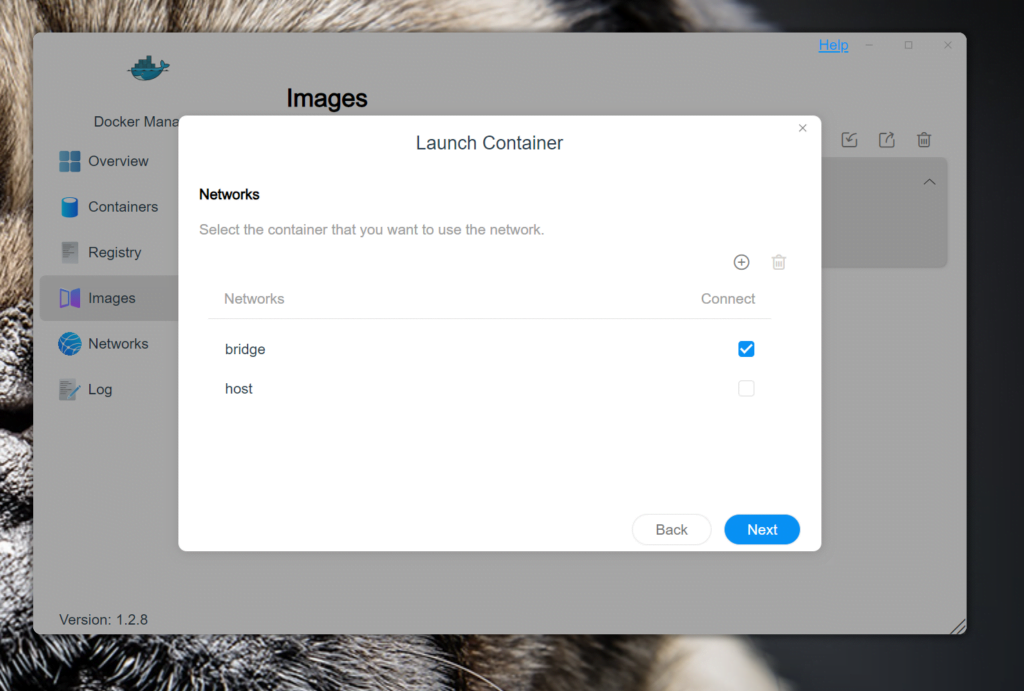The image size is (1024, 691).
Task: Open the Help link
Action: pyautogui.click(x=833, y=45)
